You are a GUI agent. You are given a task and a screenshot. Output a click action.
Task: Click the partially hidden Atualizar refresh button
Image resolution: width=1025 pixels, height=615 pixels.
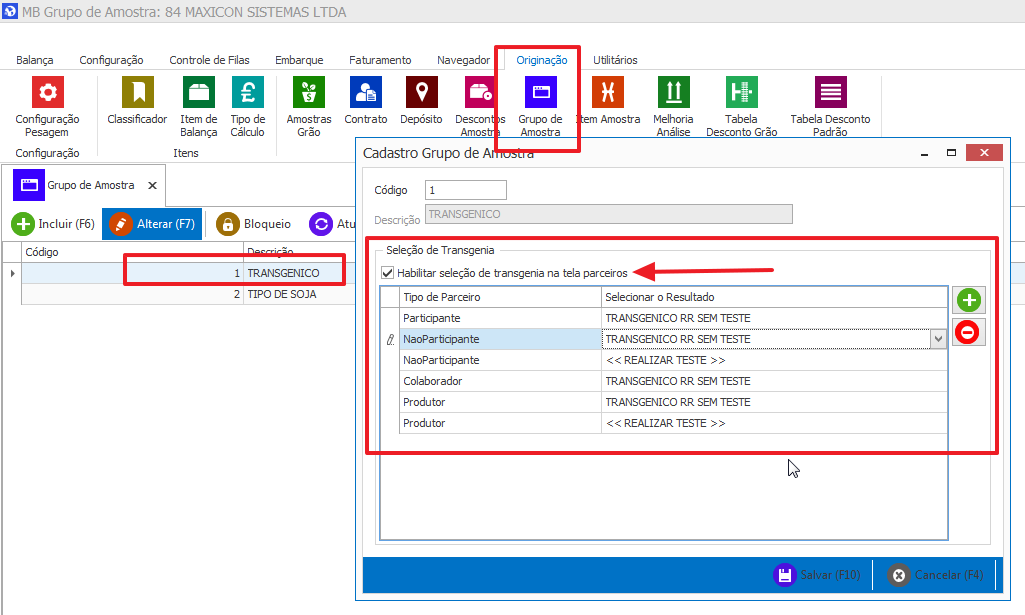click(332, 224)
